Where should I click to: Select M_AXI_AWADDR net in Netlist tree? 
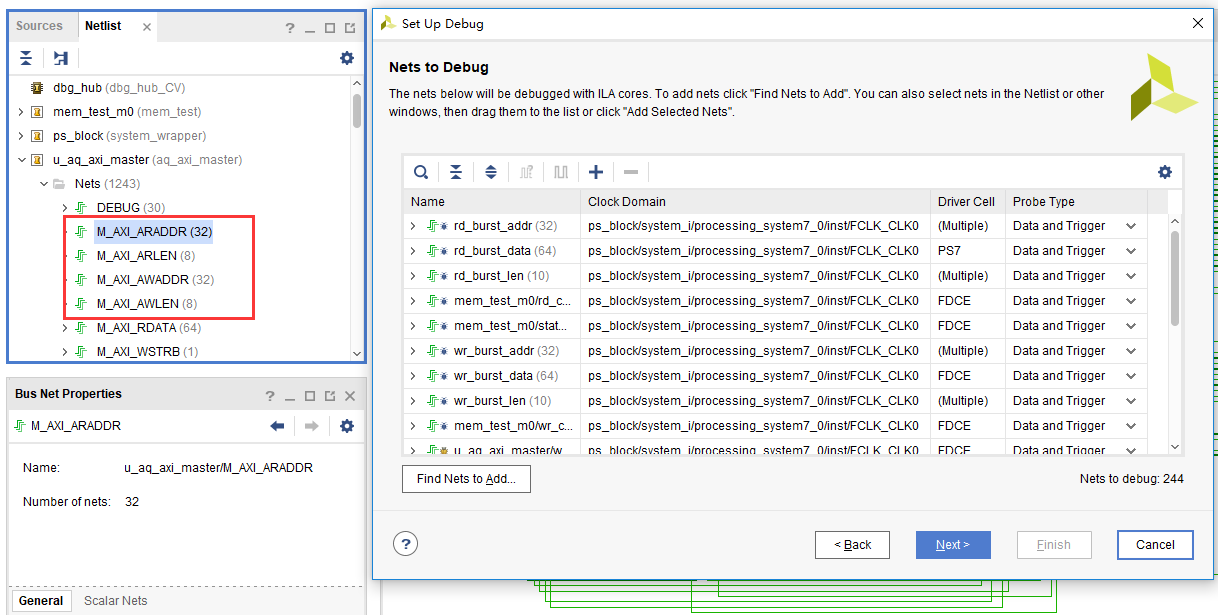coord(154,280)
